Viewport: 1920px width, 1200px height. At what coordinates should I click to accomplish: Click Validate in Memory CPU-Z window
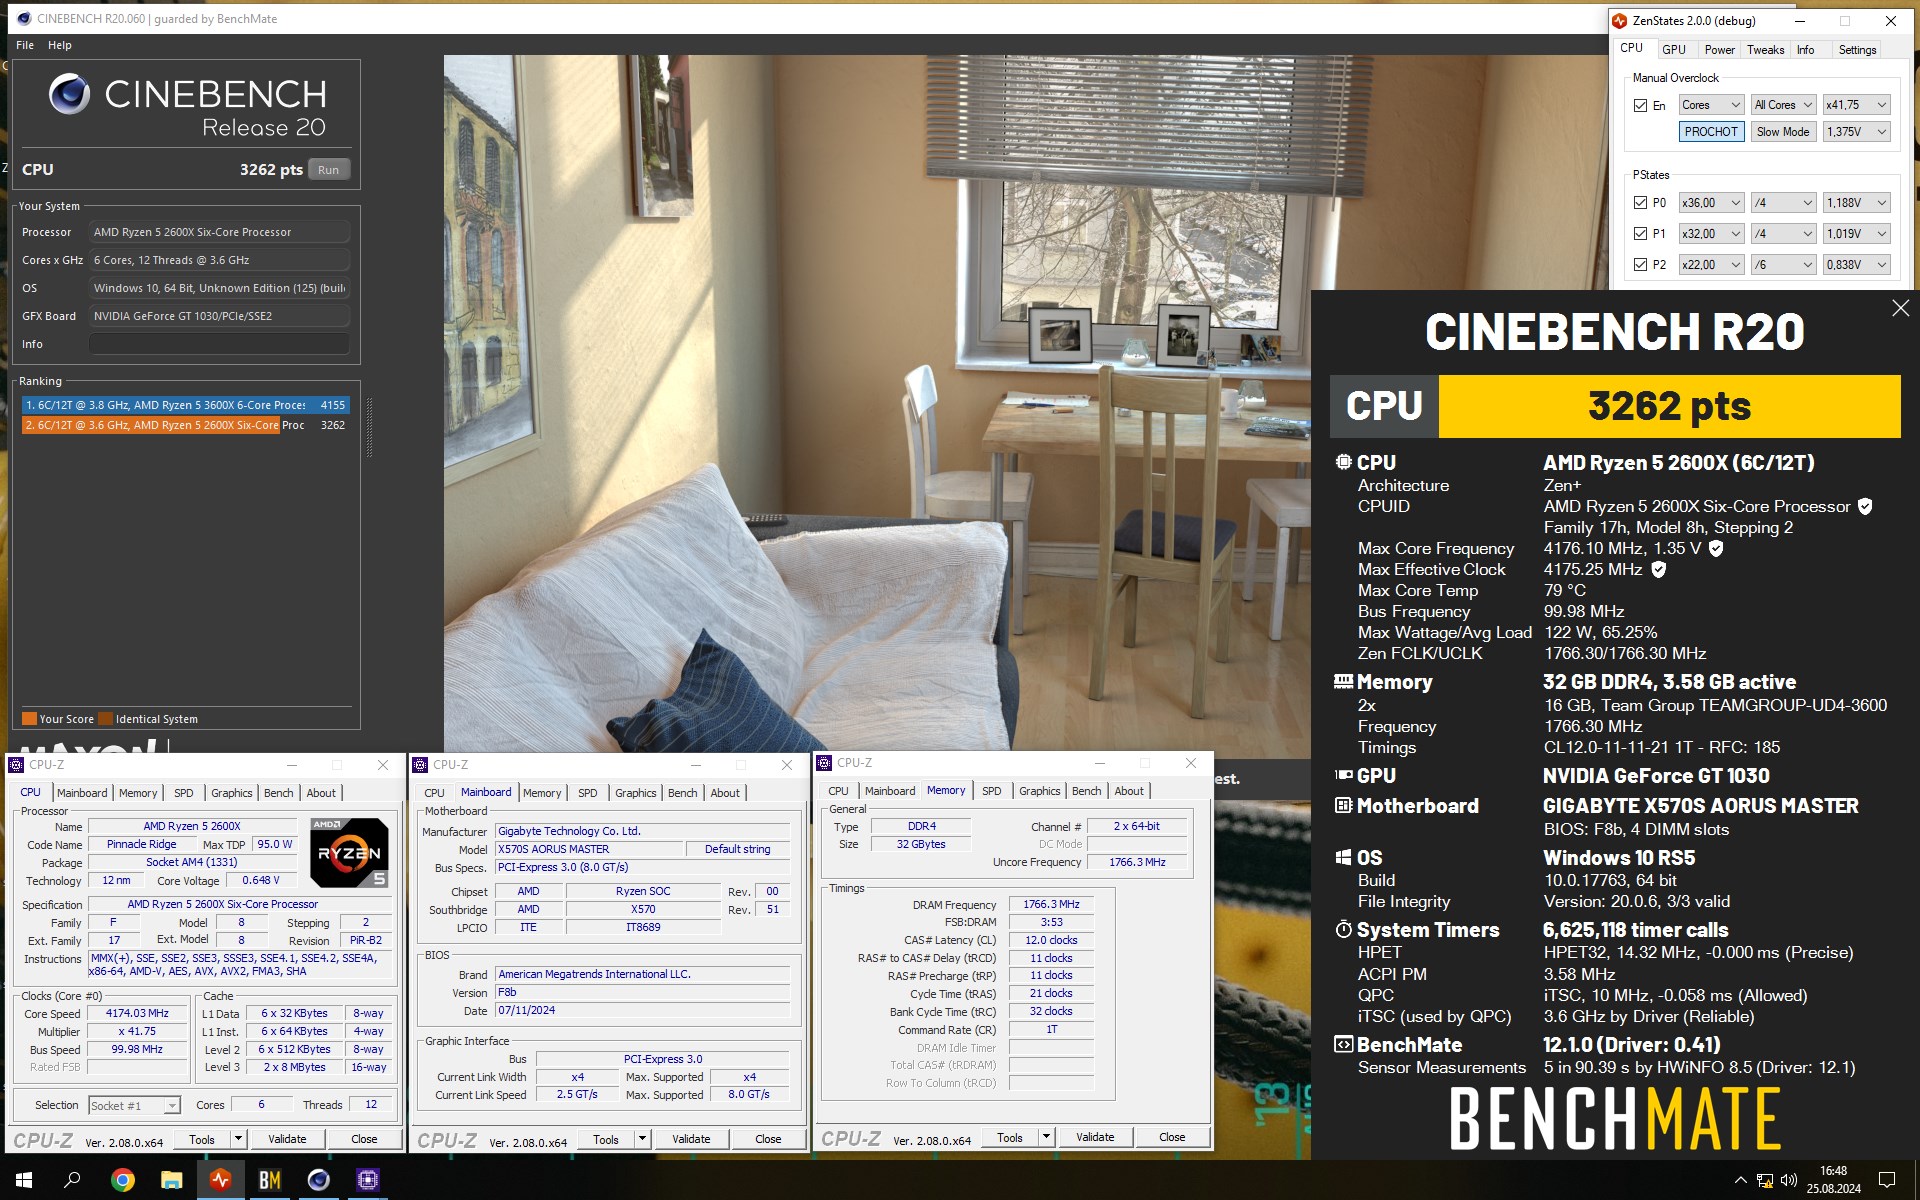point(1095,1137)
